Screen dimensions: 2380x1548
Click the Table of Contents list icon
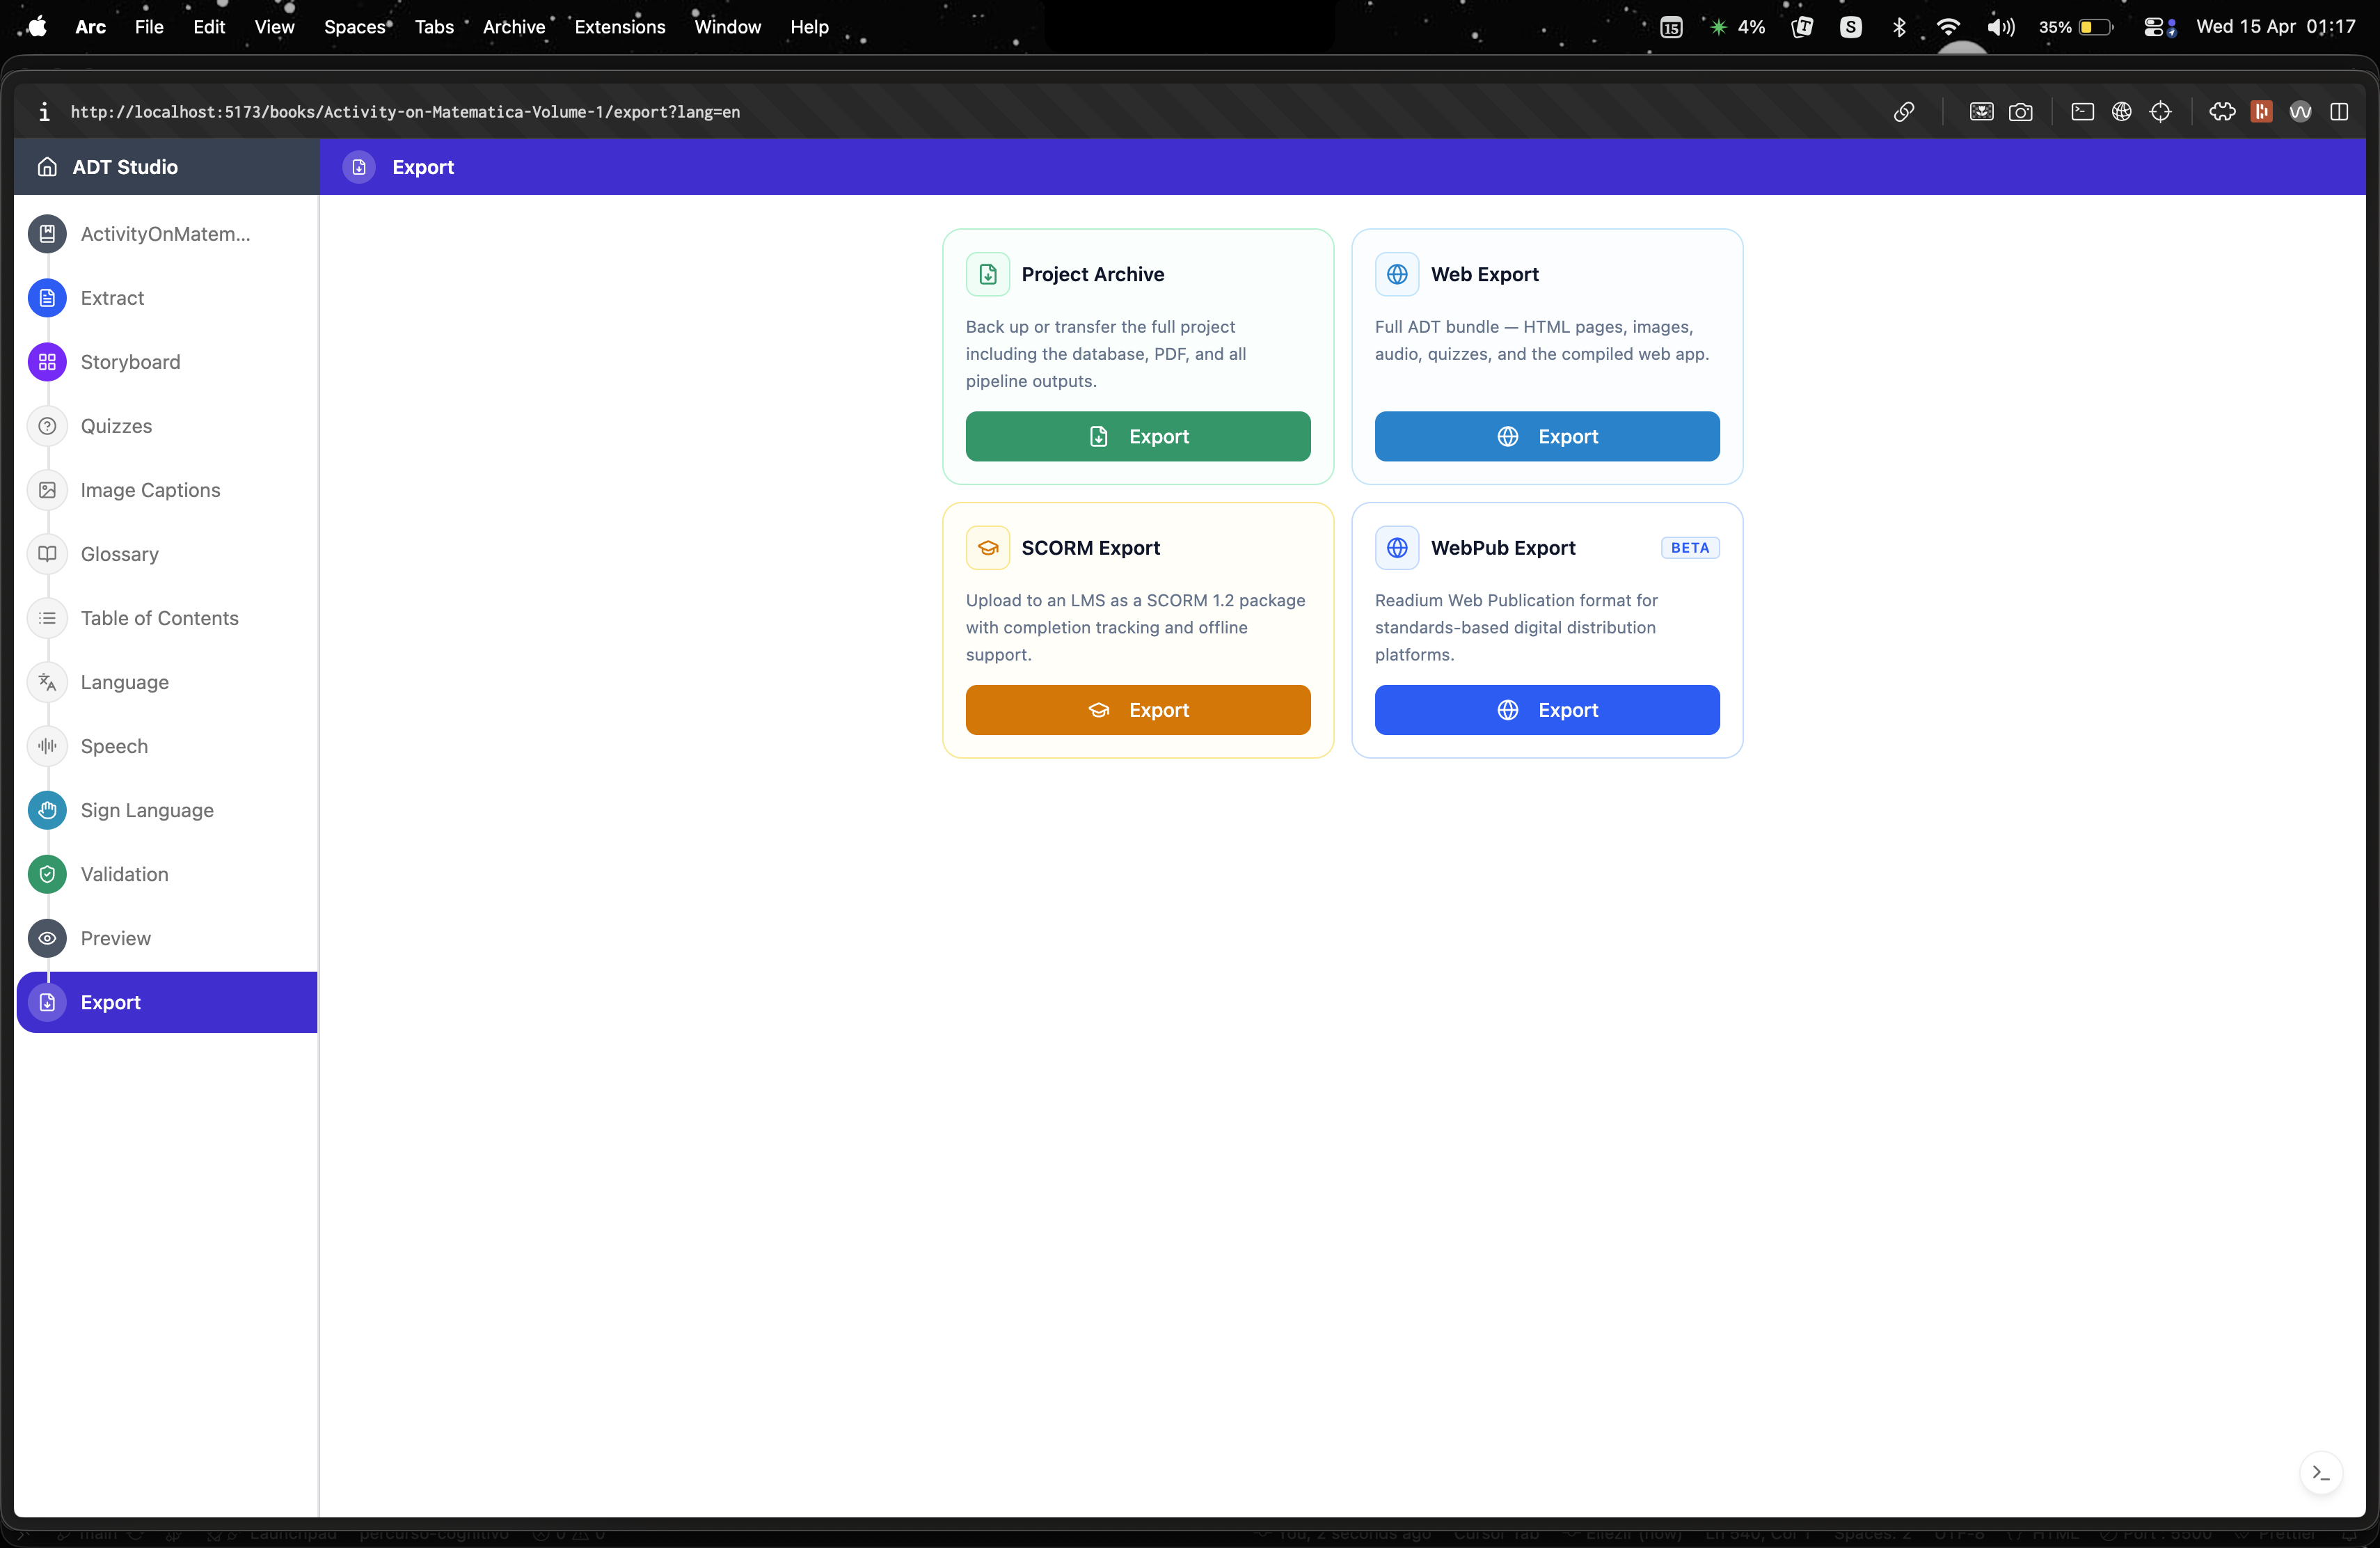(47, 618)
